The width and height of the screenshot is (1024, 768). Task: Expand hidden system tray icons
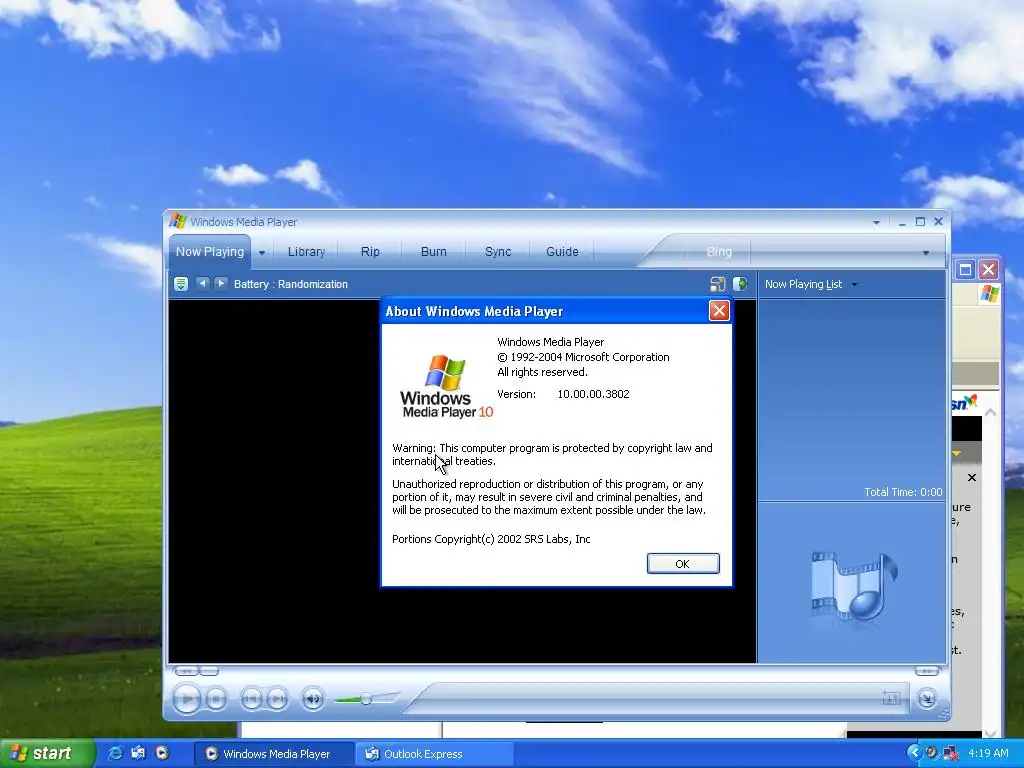[x=914, y=754]
